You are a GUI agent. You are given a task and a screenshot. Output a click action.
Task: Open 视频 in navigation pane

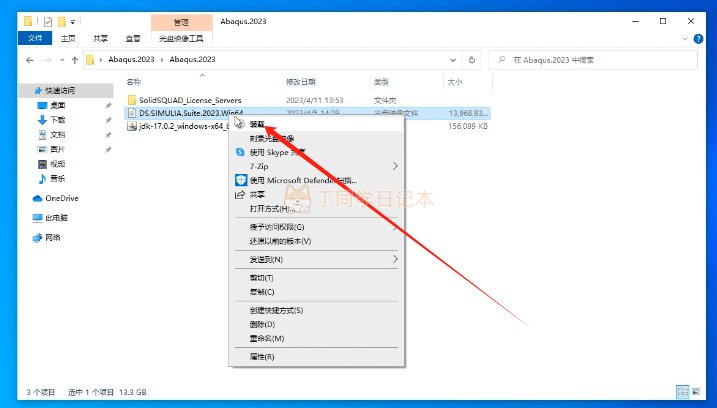tap(58, 164)
